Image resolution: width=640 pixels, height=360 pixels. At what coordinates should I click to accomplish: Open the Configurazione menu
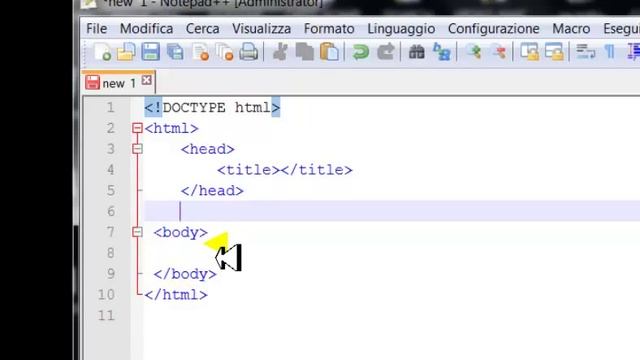point(493,29)
